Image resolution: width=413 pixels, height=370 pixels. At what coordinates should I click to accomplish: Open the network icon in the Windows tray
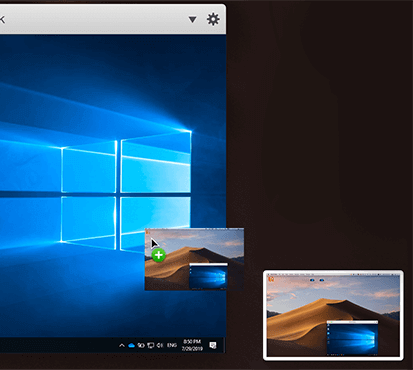click(x=151, y=345)
